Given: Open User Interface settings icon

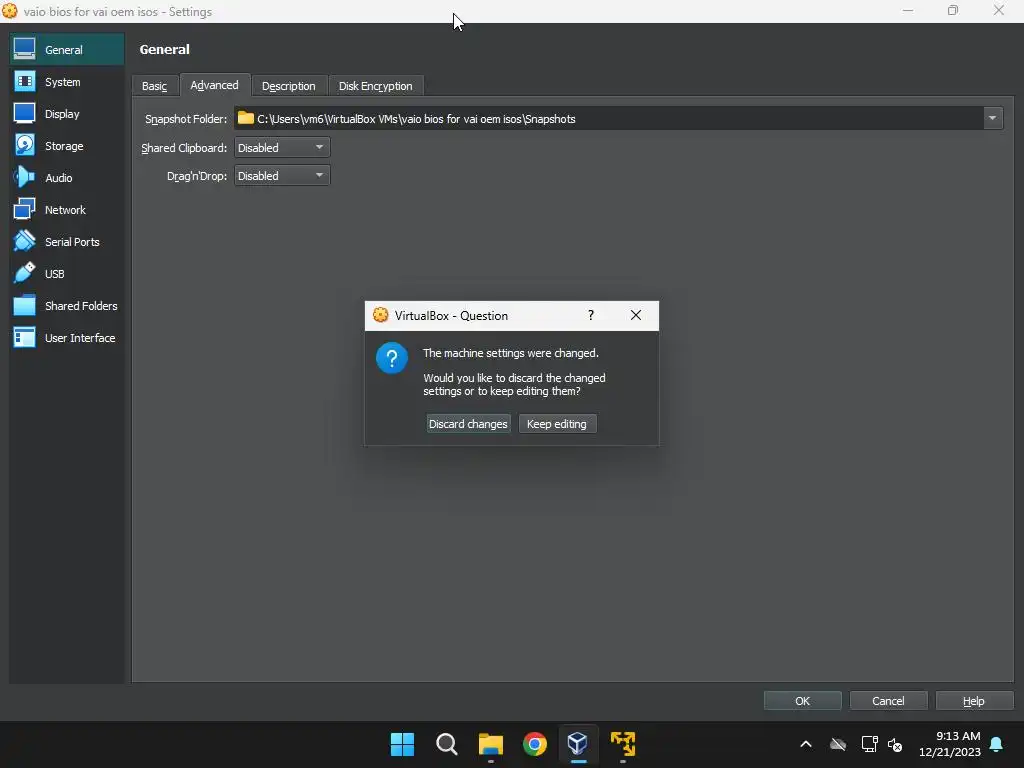Looking at the screenshot, I should [25, 338].
